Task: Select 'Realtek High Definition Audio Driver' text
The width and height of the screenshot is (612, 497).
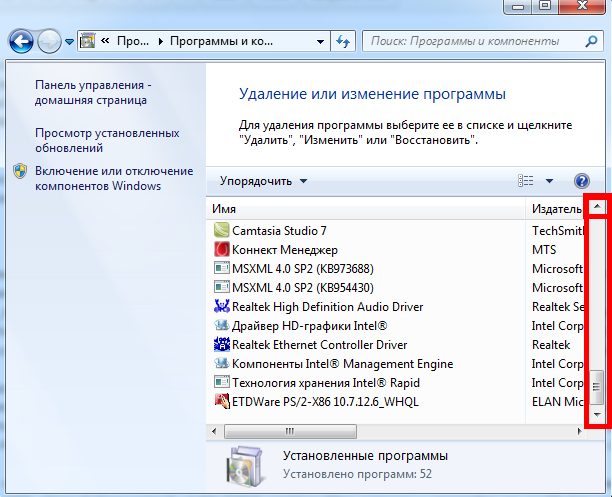Action: tap(327, 307)
